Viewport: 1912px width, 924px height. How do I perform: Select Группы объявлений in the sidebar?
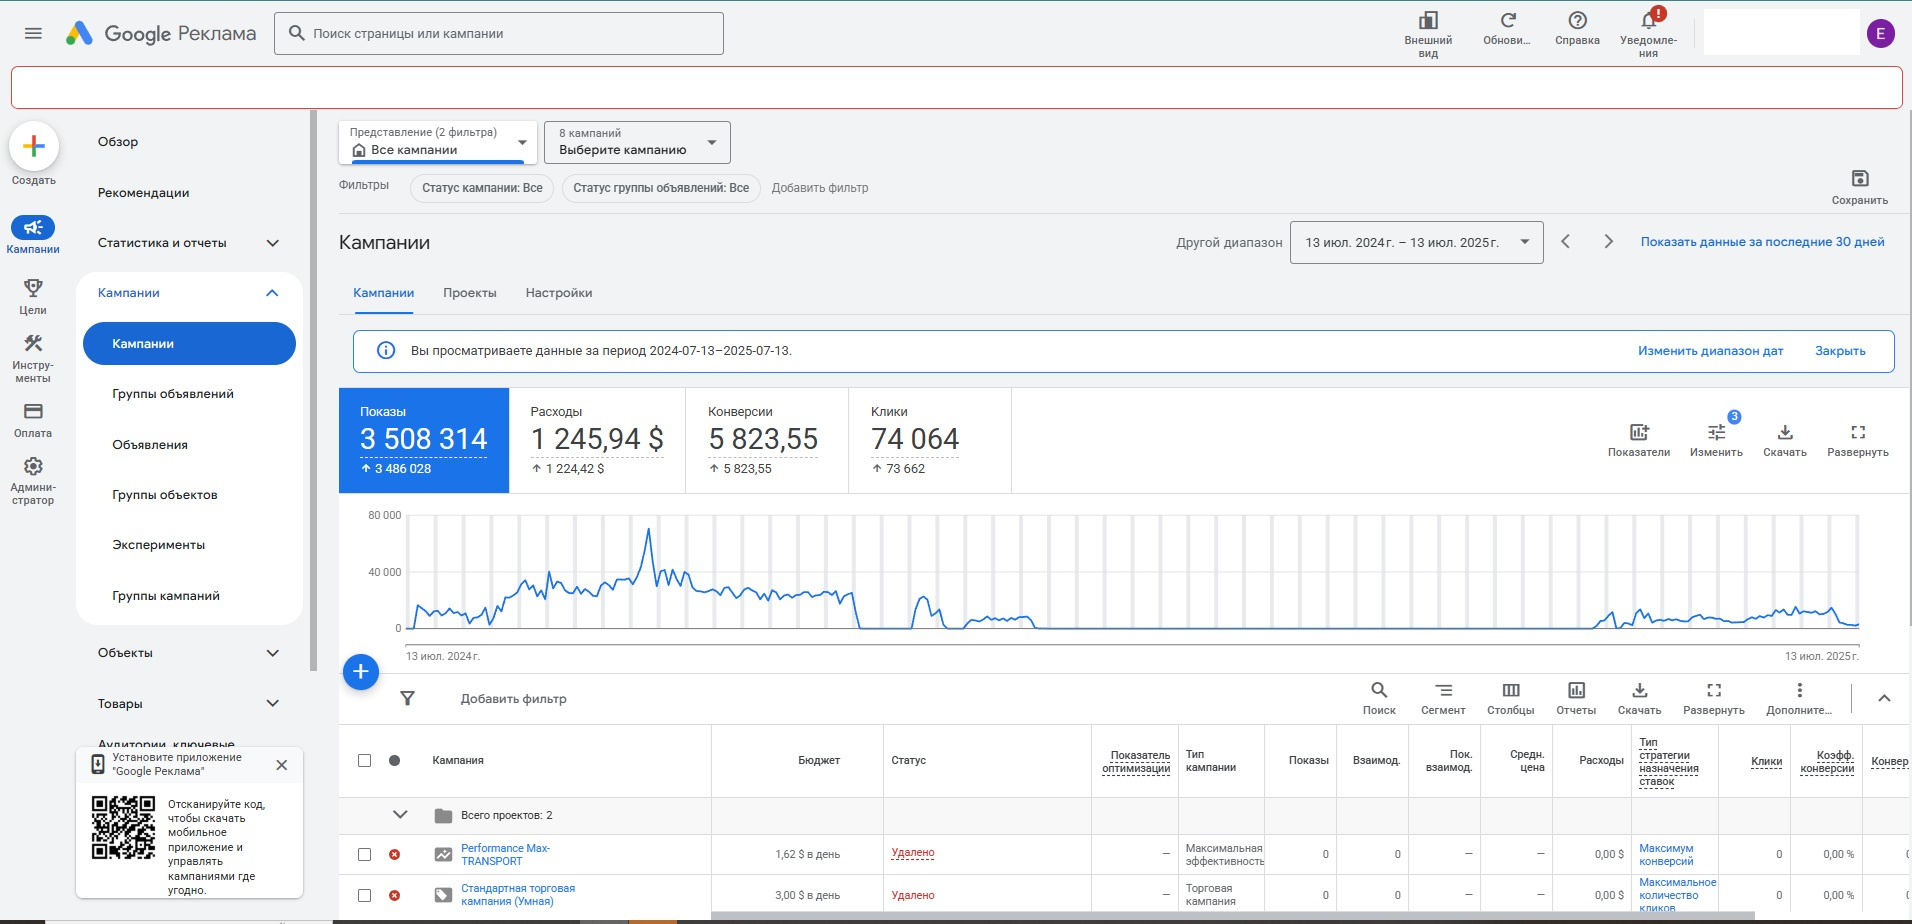pyautogui.click(x=173, y=394)
